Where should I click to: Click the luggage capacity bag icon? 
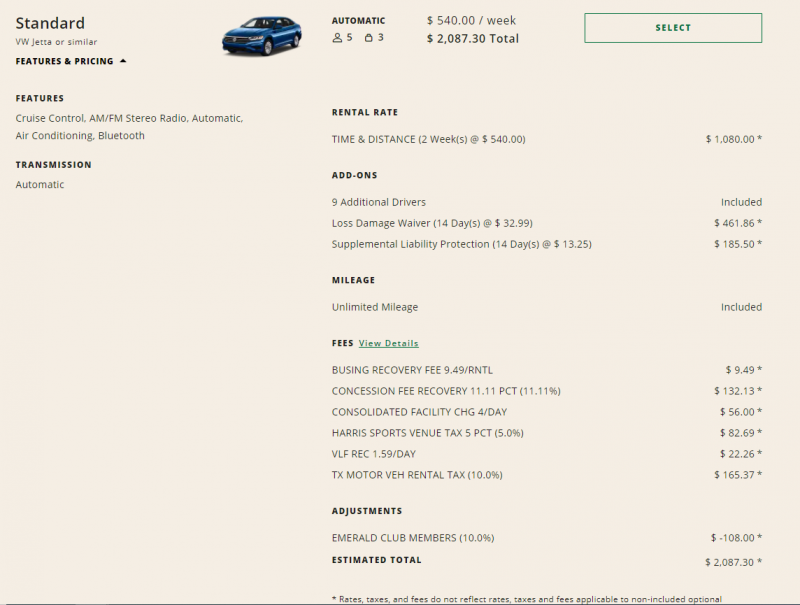(369, 38)
